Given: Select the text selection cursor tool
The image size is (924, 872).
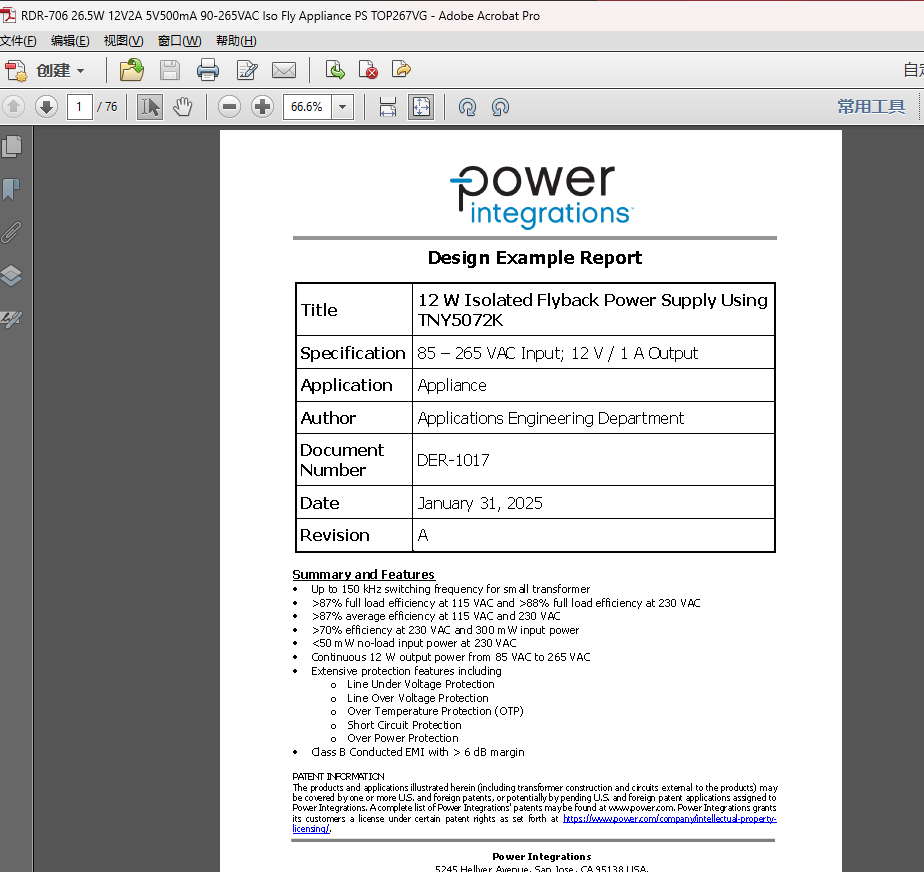Looking at the screenshot, I should tap(150, 107).
